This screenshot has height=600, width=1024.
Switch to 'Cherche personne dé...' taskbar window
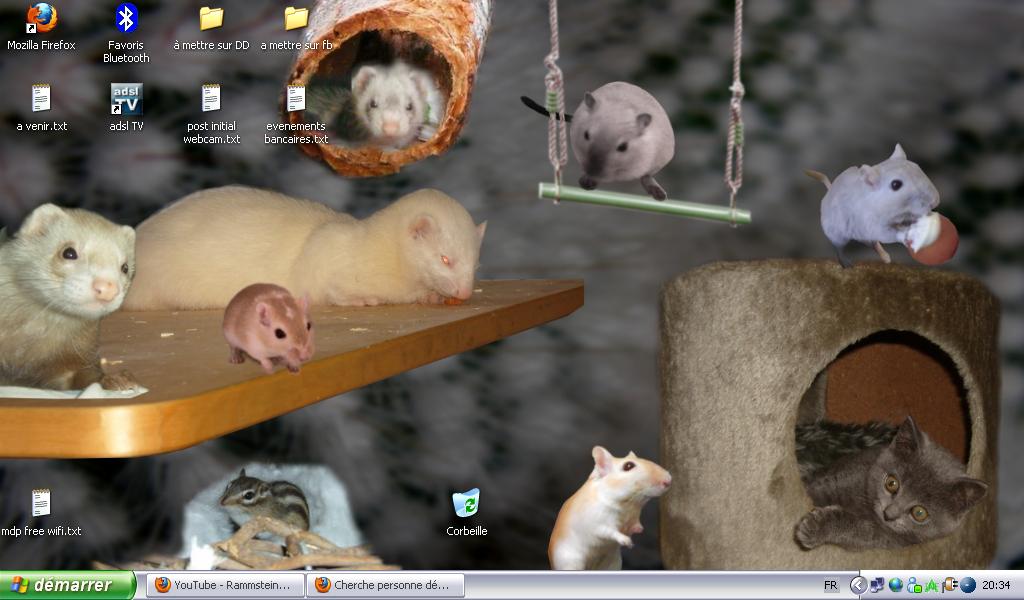[386, 585]
